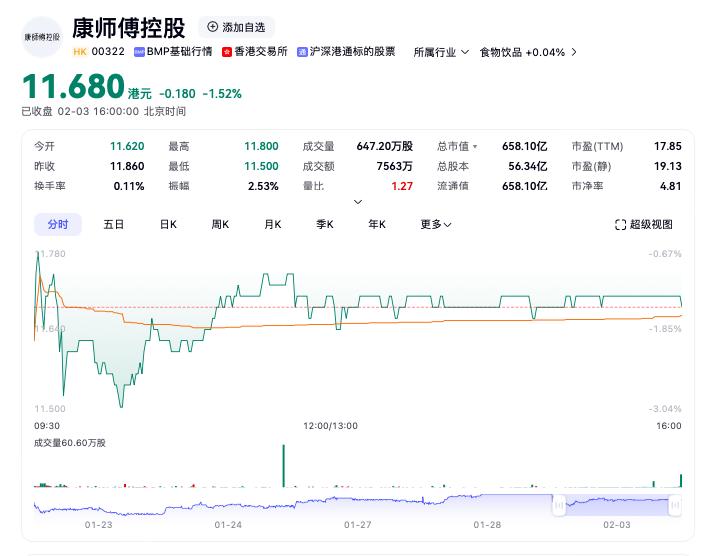Click the 最高 value 11.800
Screen dimensions: 703x556
coord(261,146)
